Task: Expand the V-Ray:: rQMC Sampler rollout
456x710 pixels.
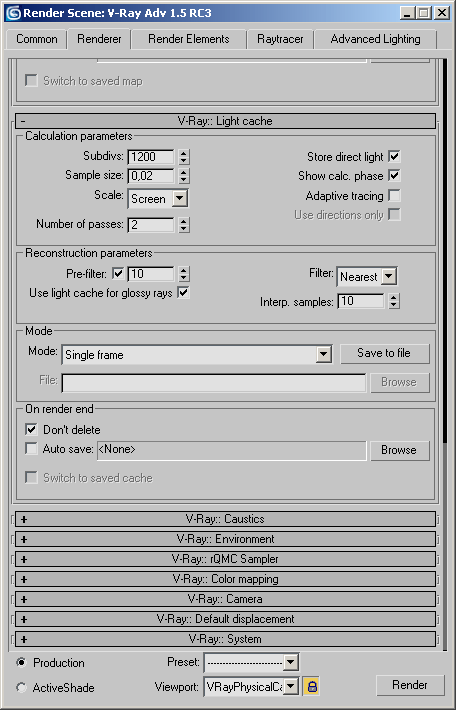Action: [x=225, y=559]
